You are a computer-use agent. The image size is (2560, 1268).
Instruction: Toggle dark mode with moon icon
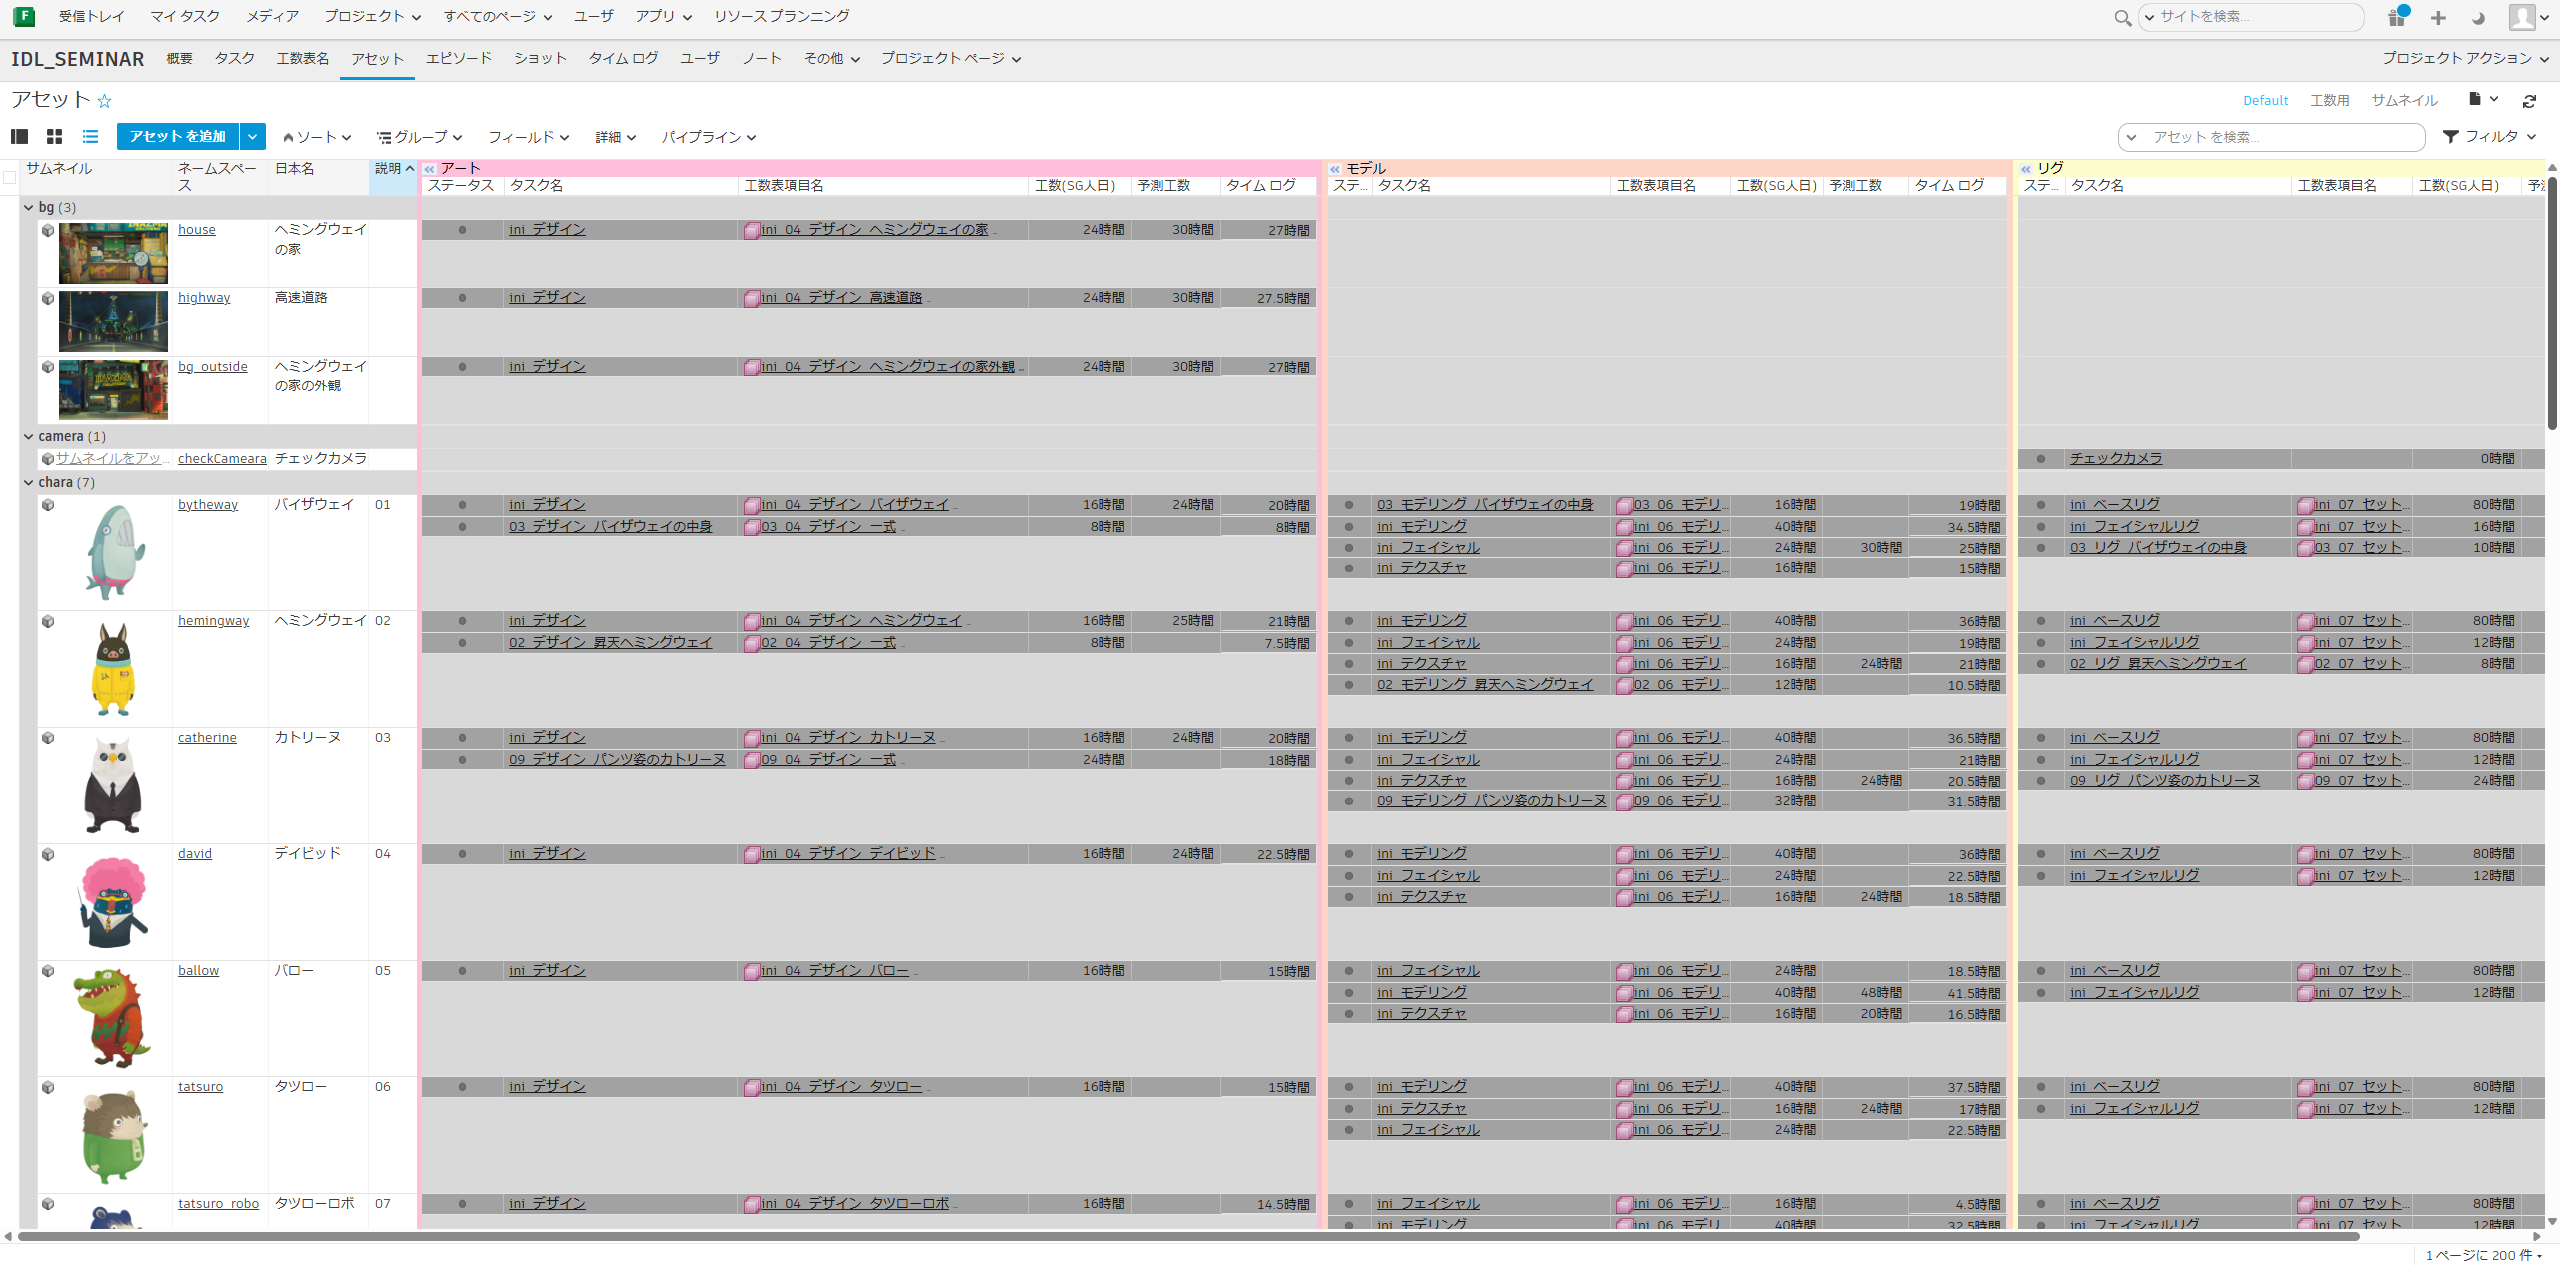pyautogui.click(x=2478, y=17)
